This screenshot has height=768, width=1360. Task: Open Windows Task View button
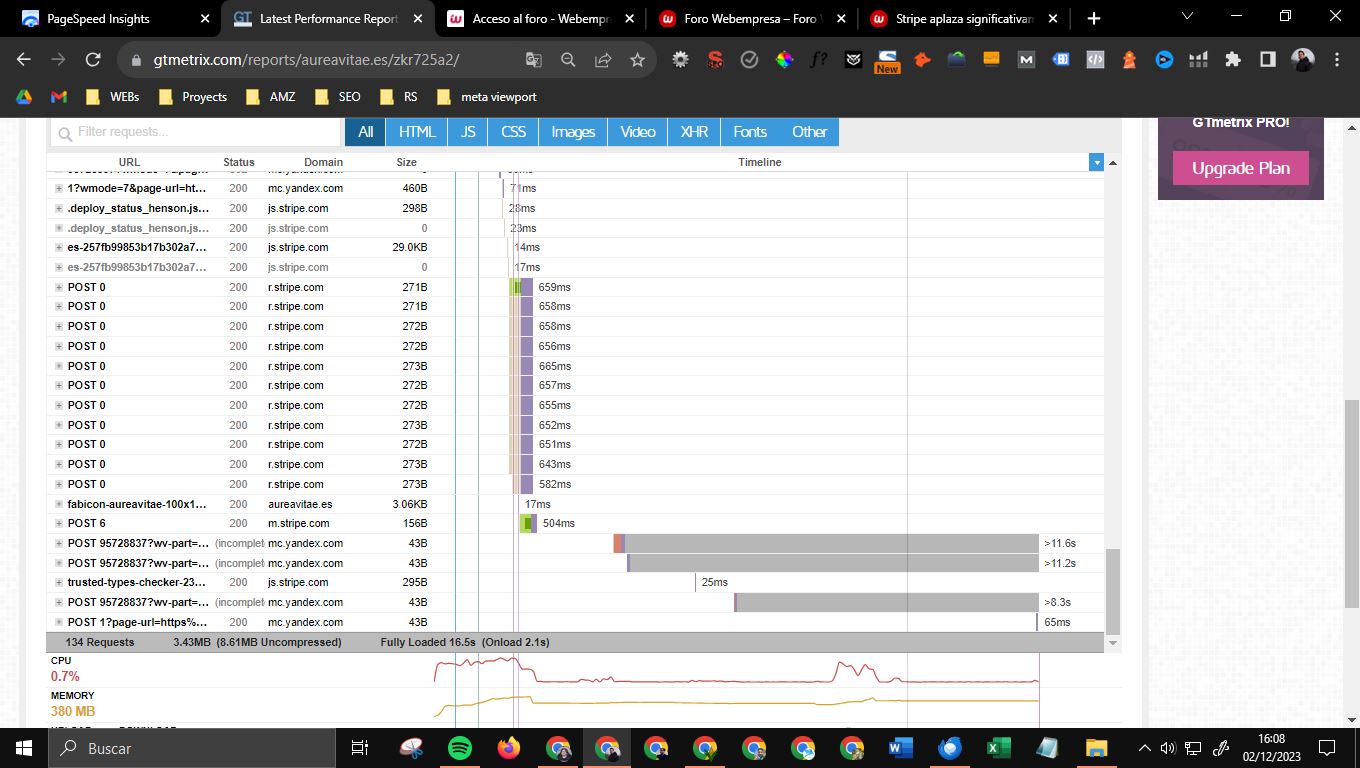[360, 747]
